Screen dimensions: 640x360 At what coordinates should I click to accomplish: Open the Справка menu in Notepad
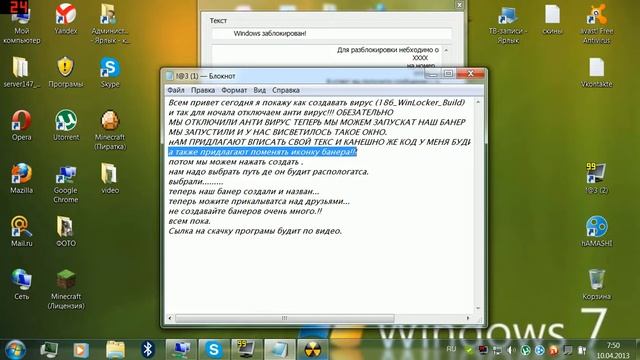(x=286, y=90)
